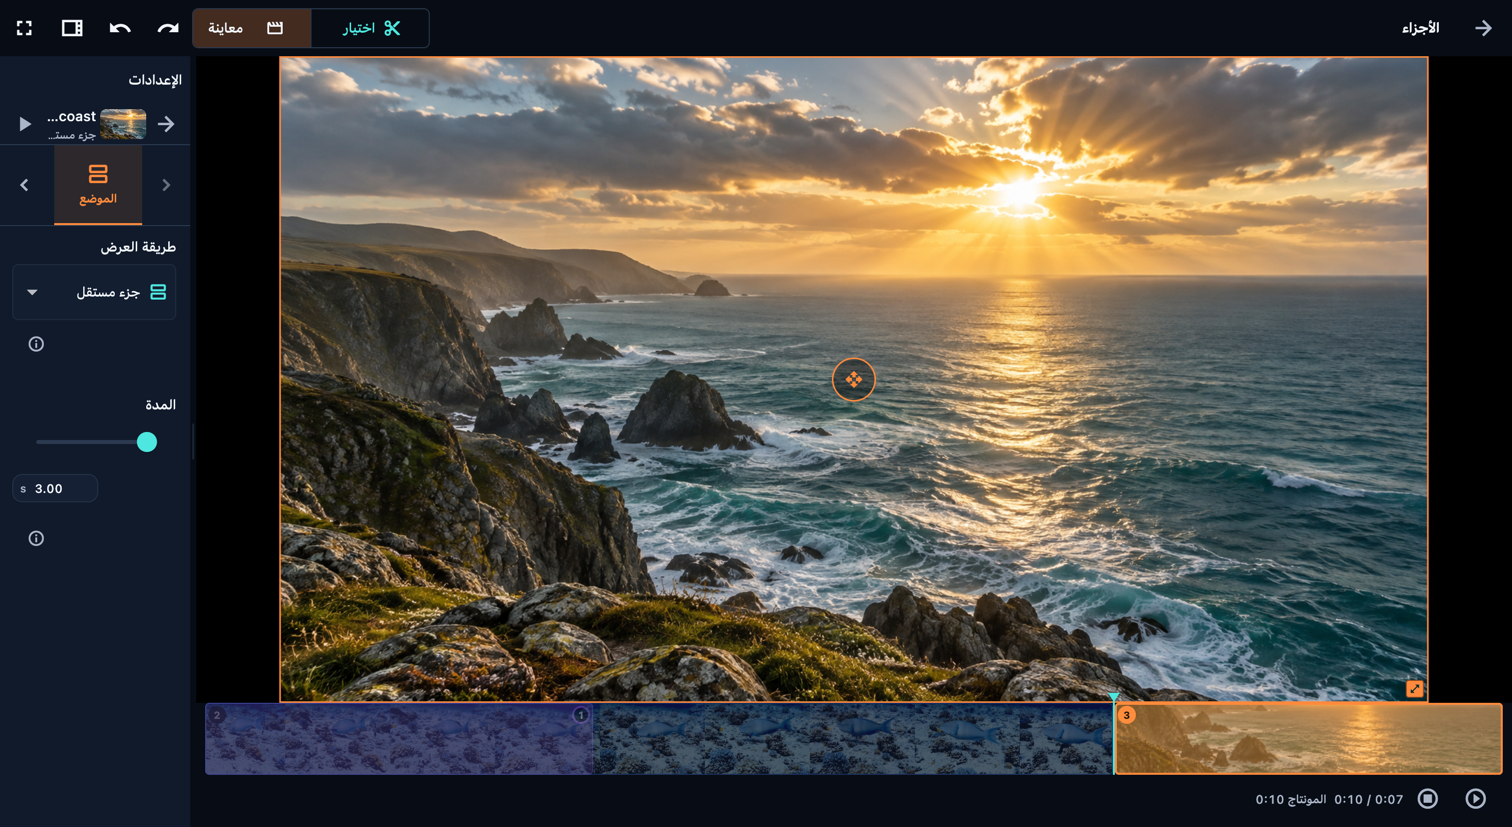Image resolution: width=1512 pixels, height=827 pixels.
Task: Click arrow next to الأجزاء
Action: (1483, 28)
